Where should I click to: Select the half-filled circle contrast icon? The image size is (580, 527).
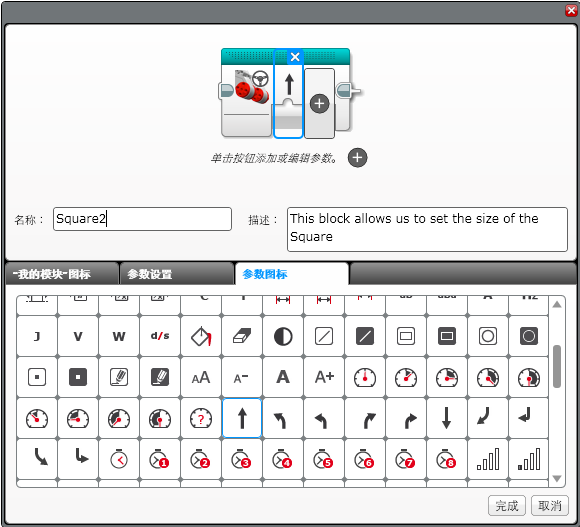[283, 336]
